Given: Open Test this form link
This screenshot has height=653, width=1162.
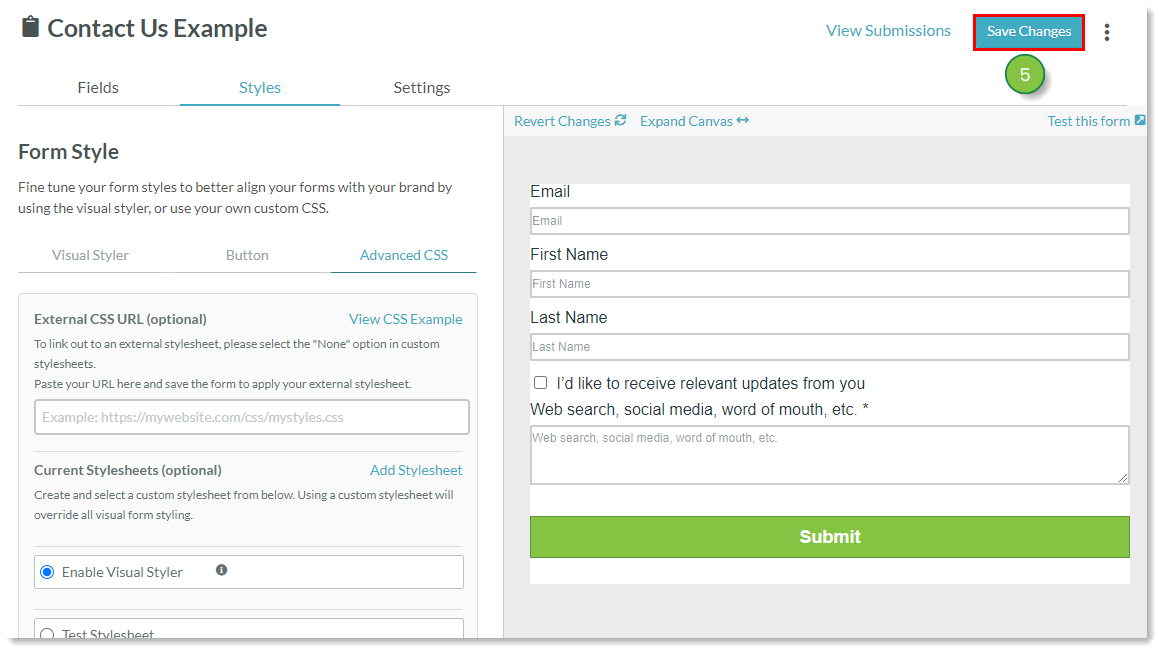Looking at the screenshot, I should coord(1096,121).
